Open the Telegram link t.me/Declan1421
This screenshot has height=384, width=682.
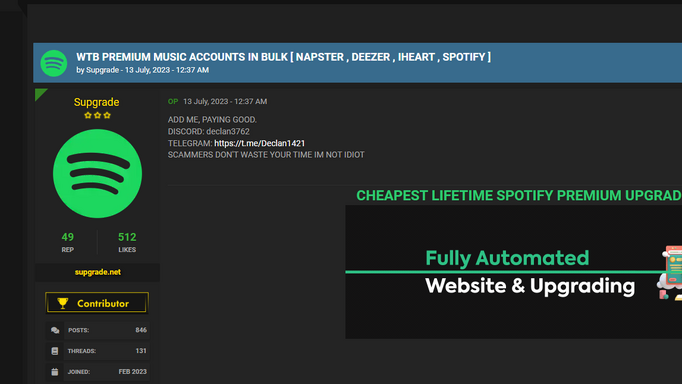pos(260,143)
